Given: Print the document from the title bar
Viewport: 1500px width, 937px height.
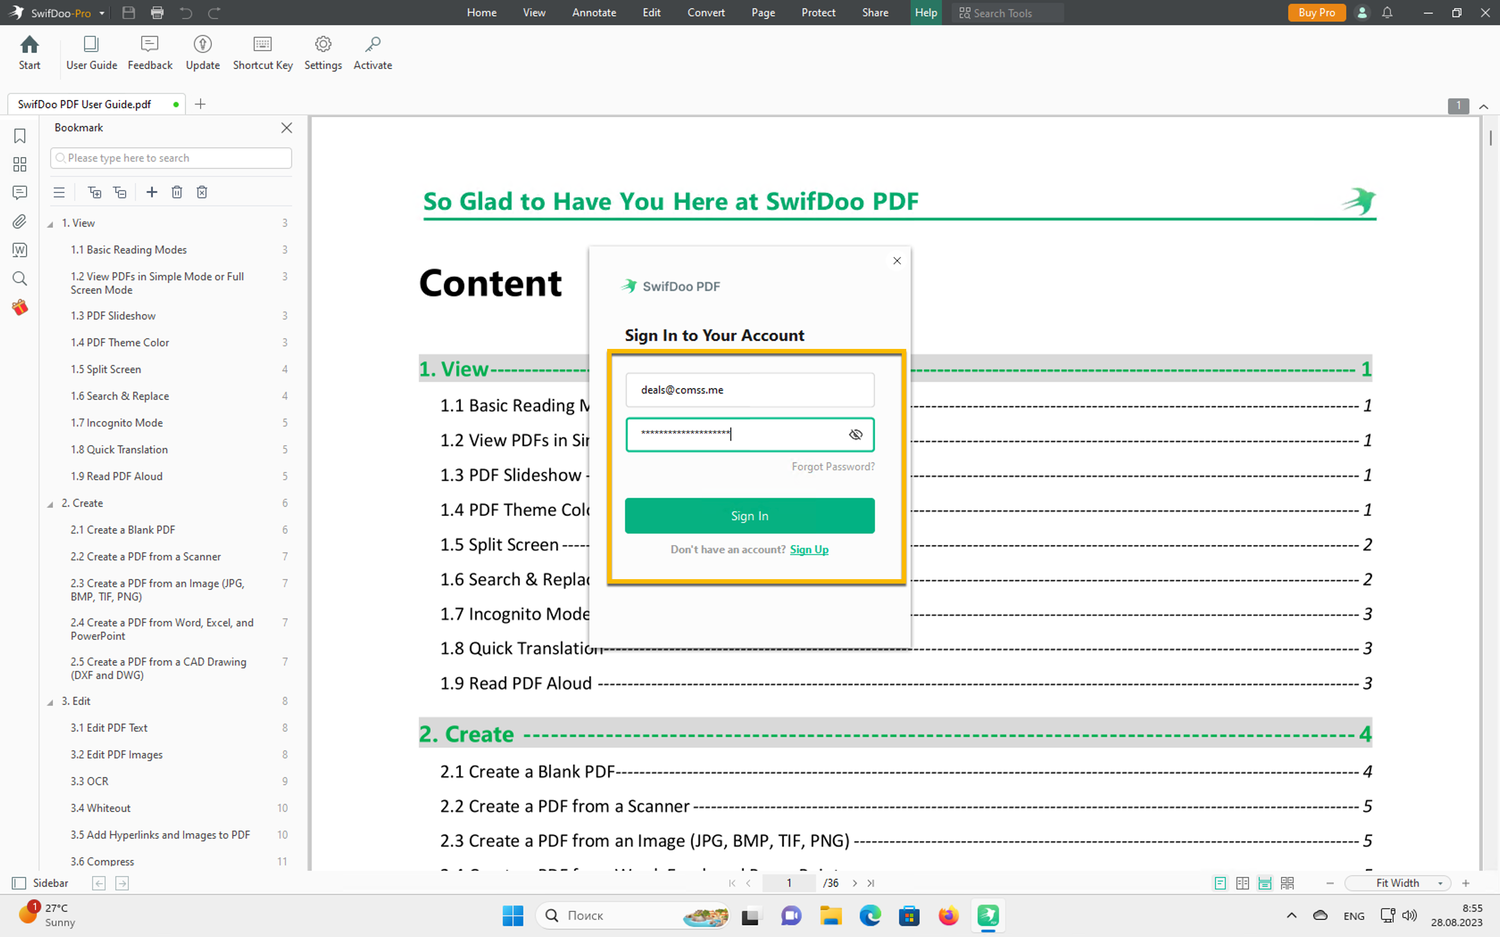Looking at the screenshot, I should point(157,13).
